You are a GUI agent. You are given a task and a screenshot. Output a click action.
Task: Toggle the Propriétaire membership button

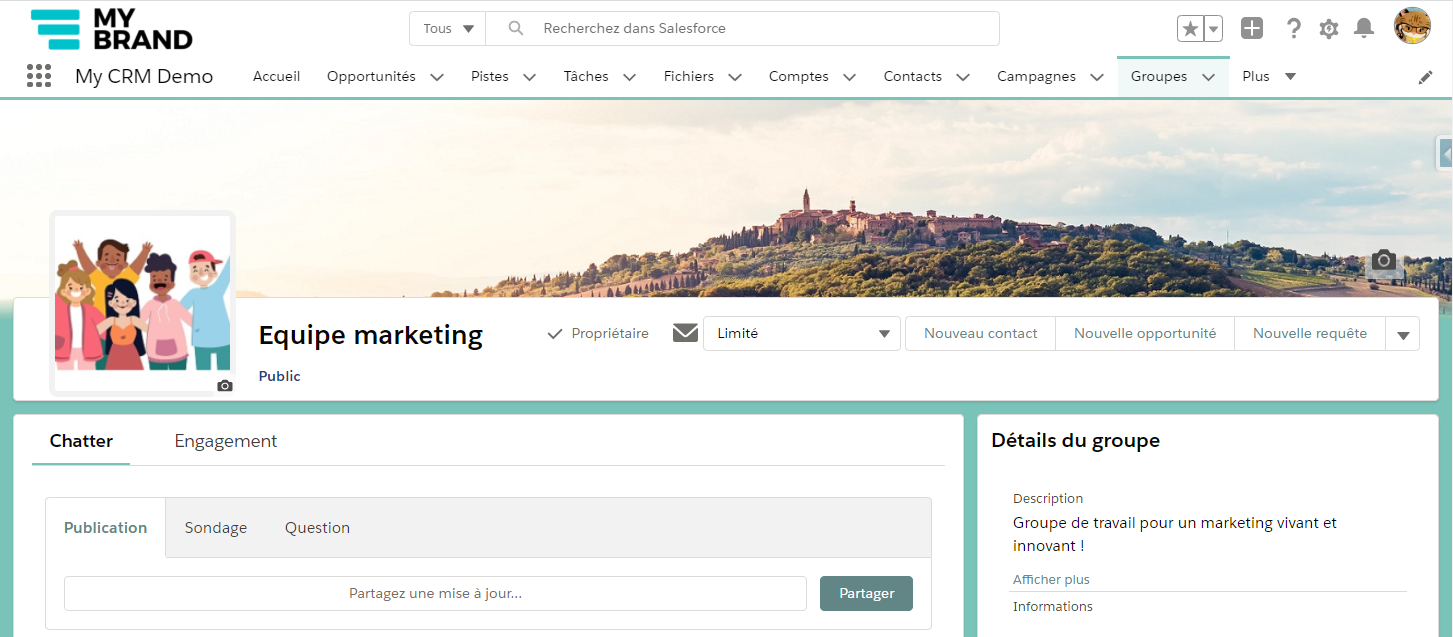[x=598, y=334]
